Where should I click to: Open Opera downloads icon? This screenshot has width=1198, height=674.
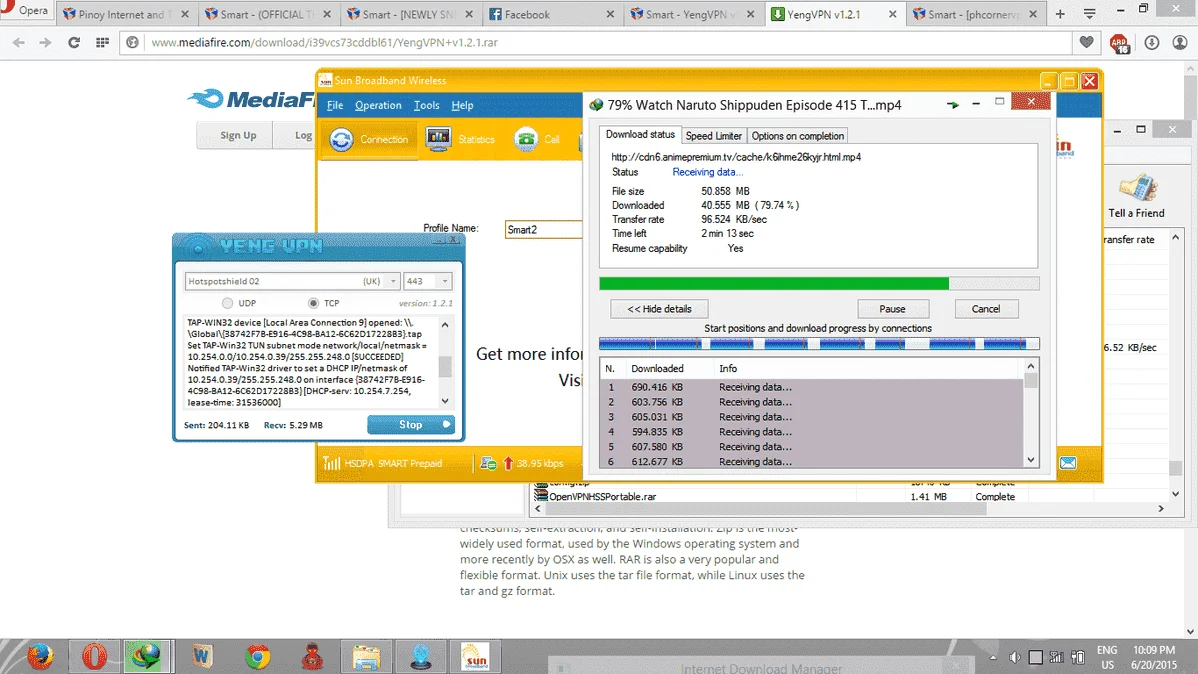pyautogui.click(x=1151, y=43)
